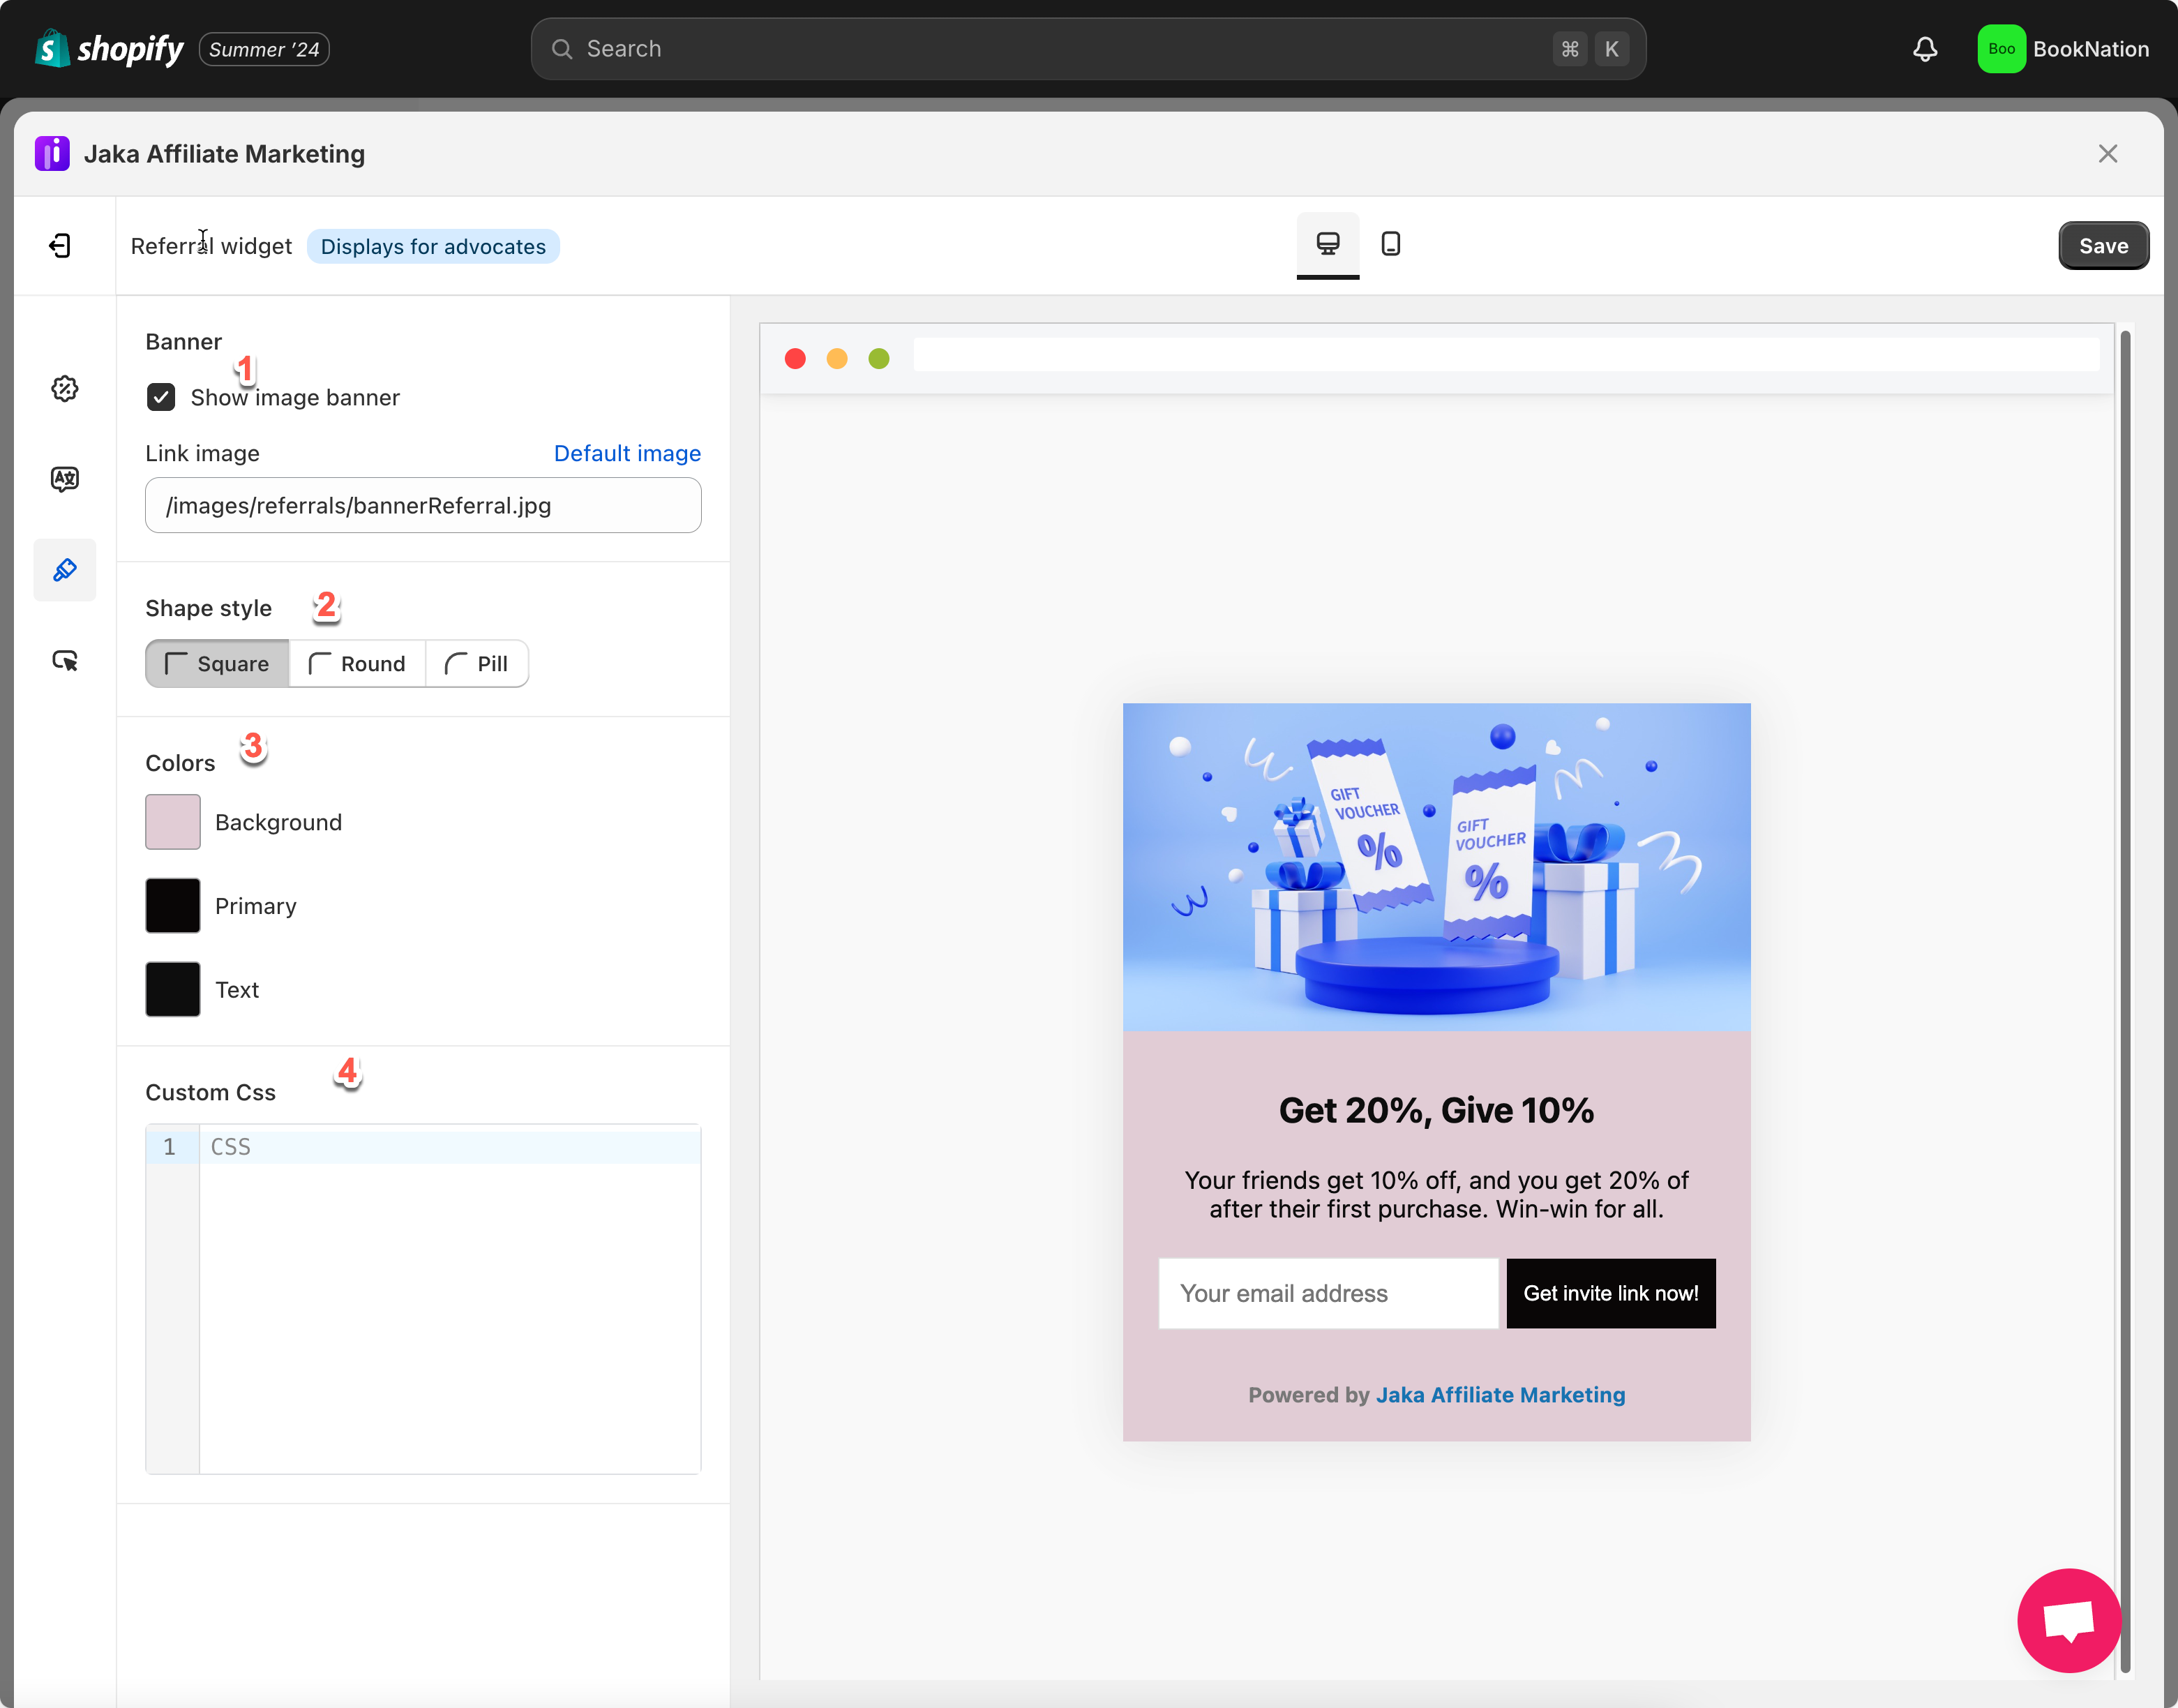Select the paint brush design icon
2178x1708 pixels.
coord(65,570)
